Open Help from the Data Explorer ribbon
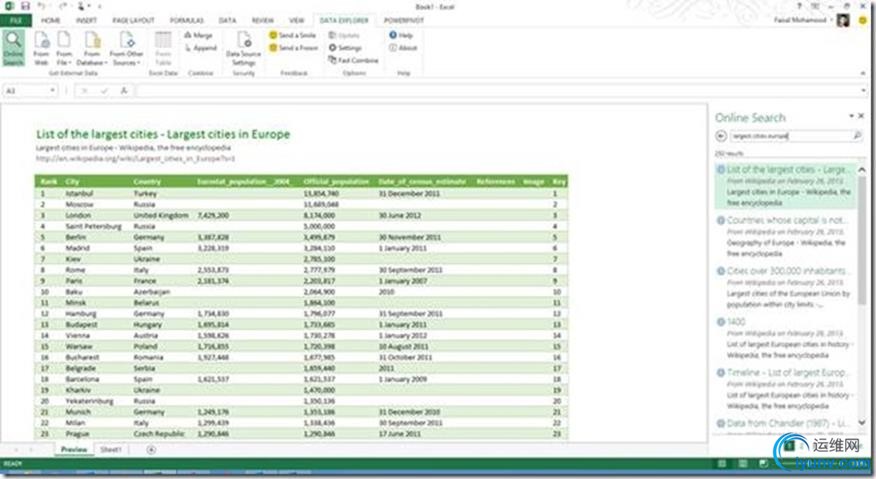 click(401, 35)
